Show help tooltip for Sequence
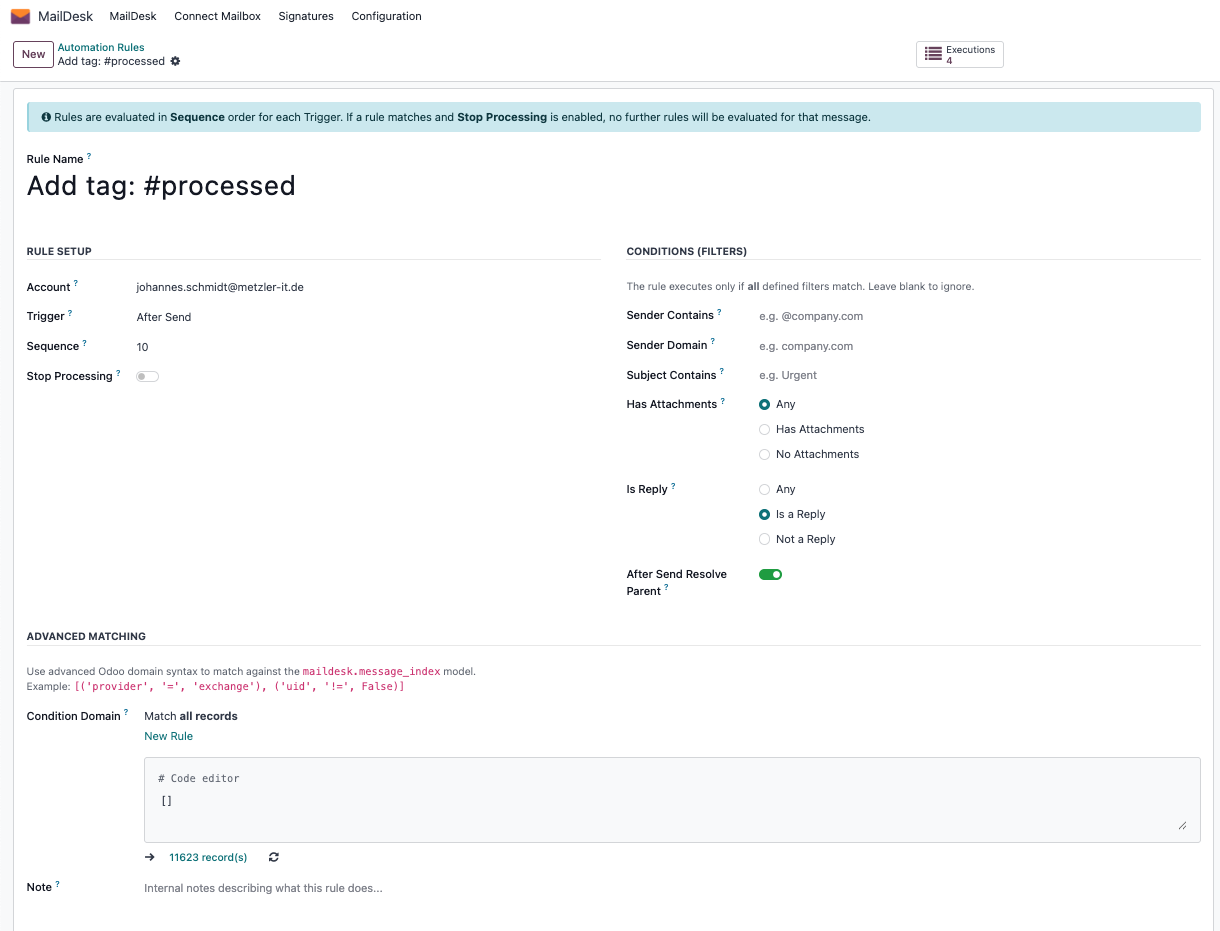Image resolution: width=1220 pixels, height=931 pixels. (85, 343)
